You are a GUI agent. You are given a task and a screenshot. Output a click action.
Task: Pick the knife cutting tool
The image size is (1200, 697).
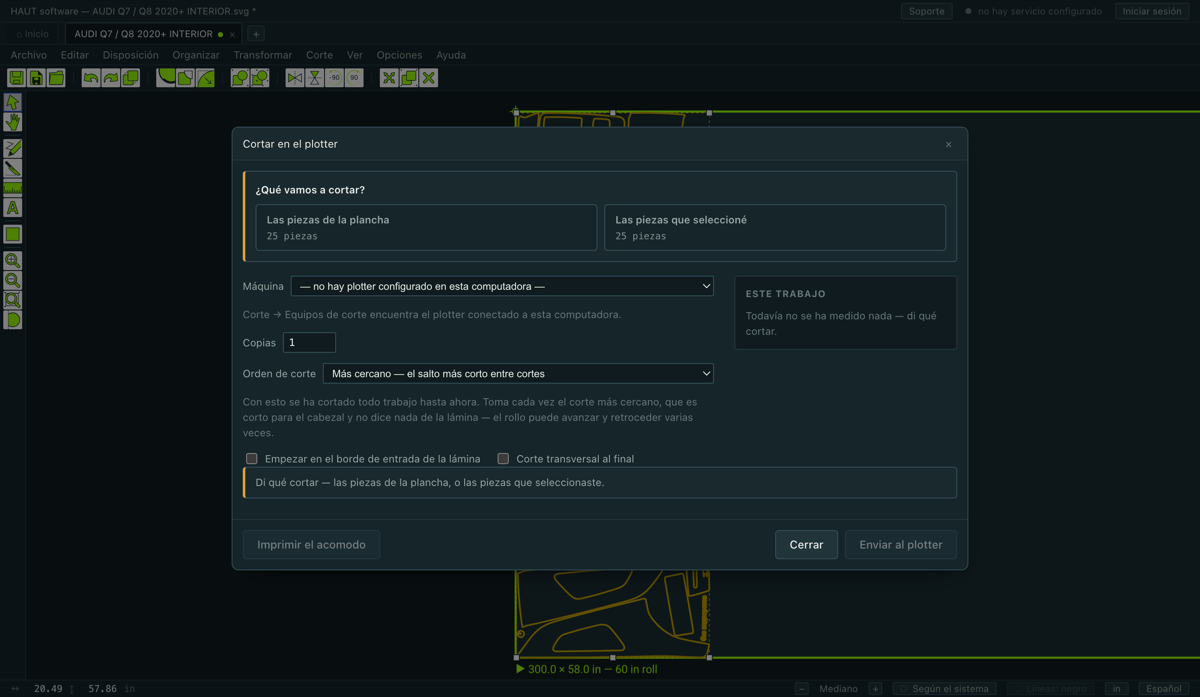pos(13,168)
